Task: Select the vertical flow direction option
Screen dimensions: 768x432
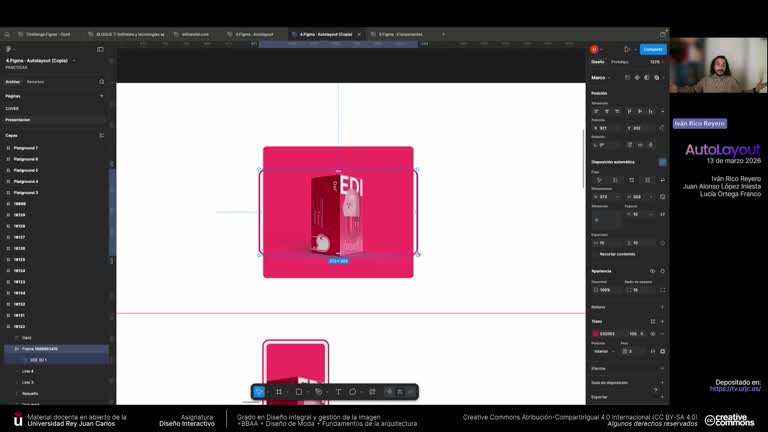Action: [615, 180]
